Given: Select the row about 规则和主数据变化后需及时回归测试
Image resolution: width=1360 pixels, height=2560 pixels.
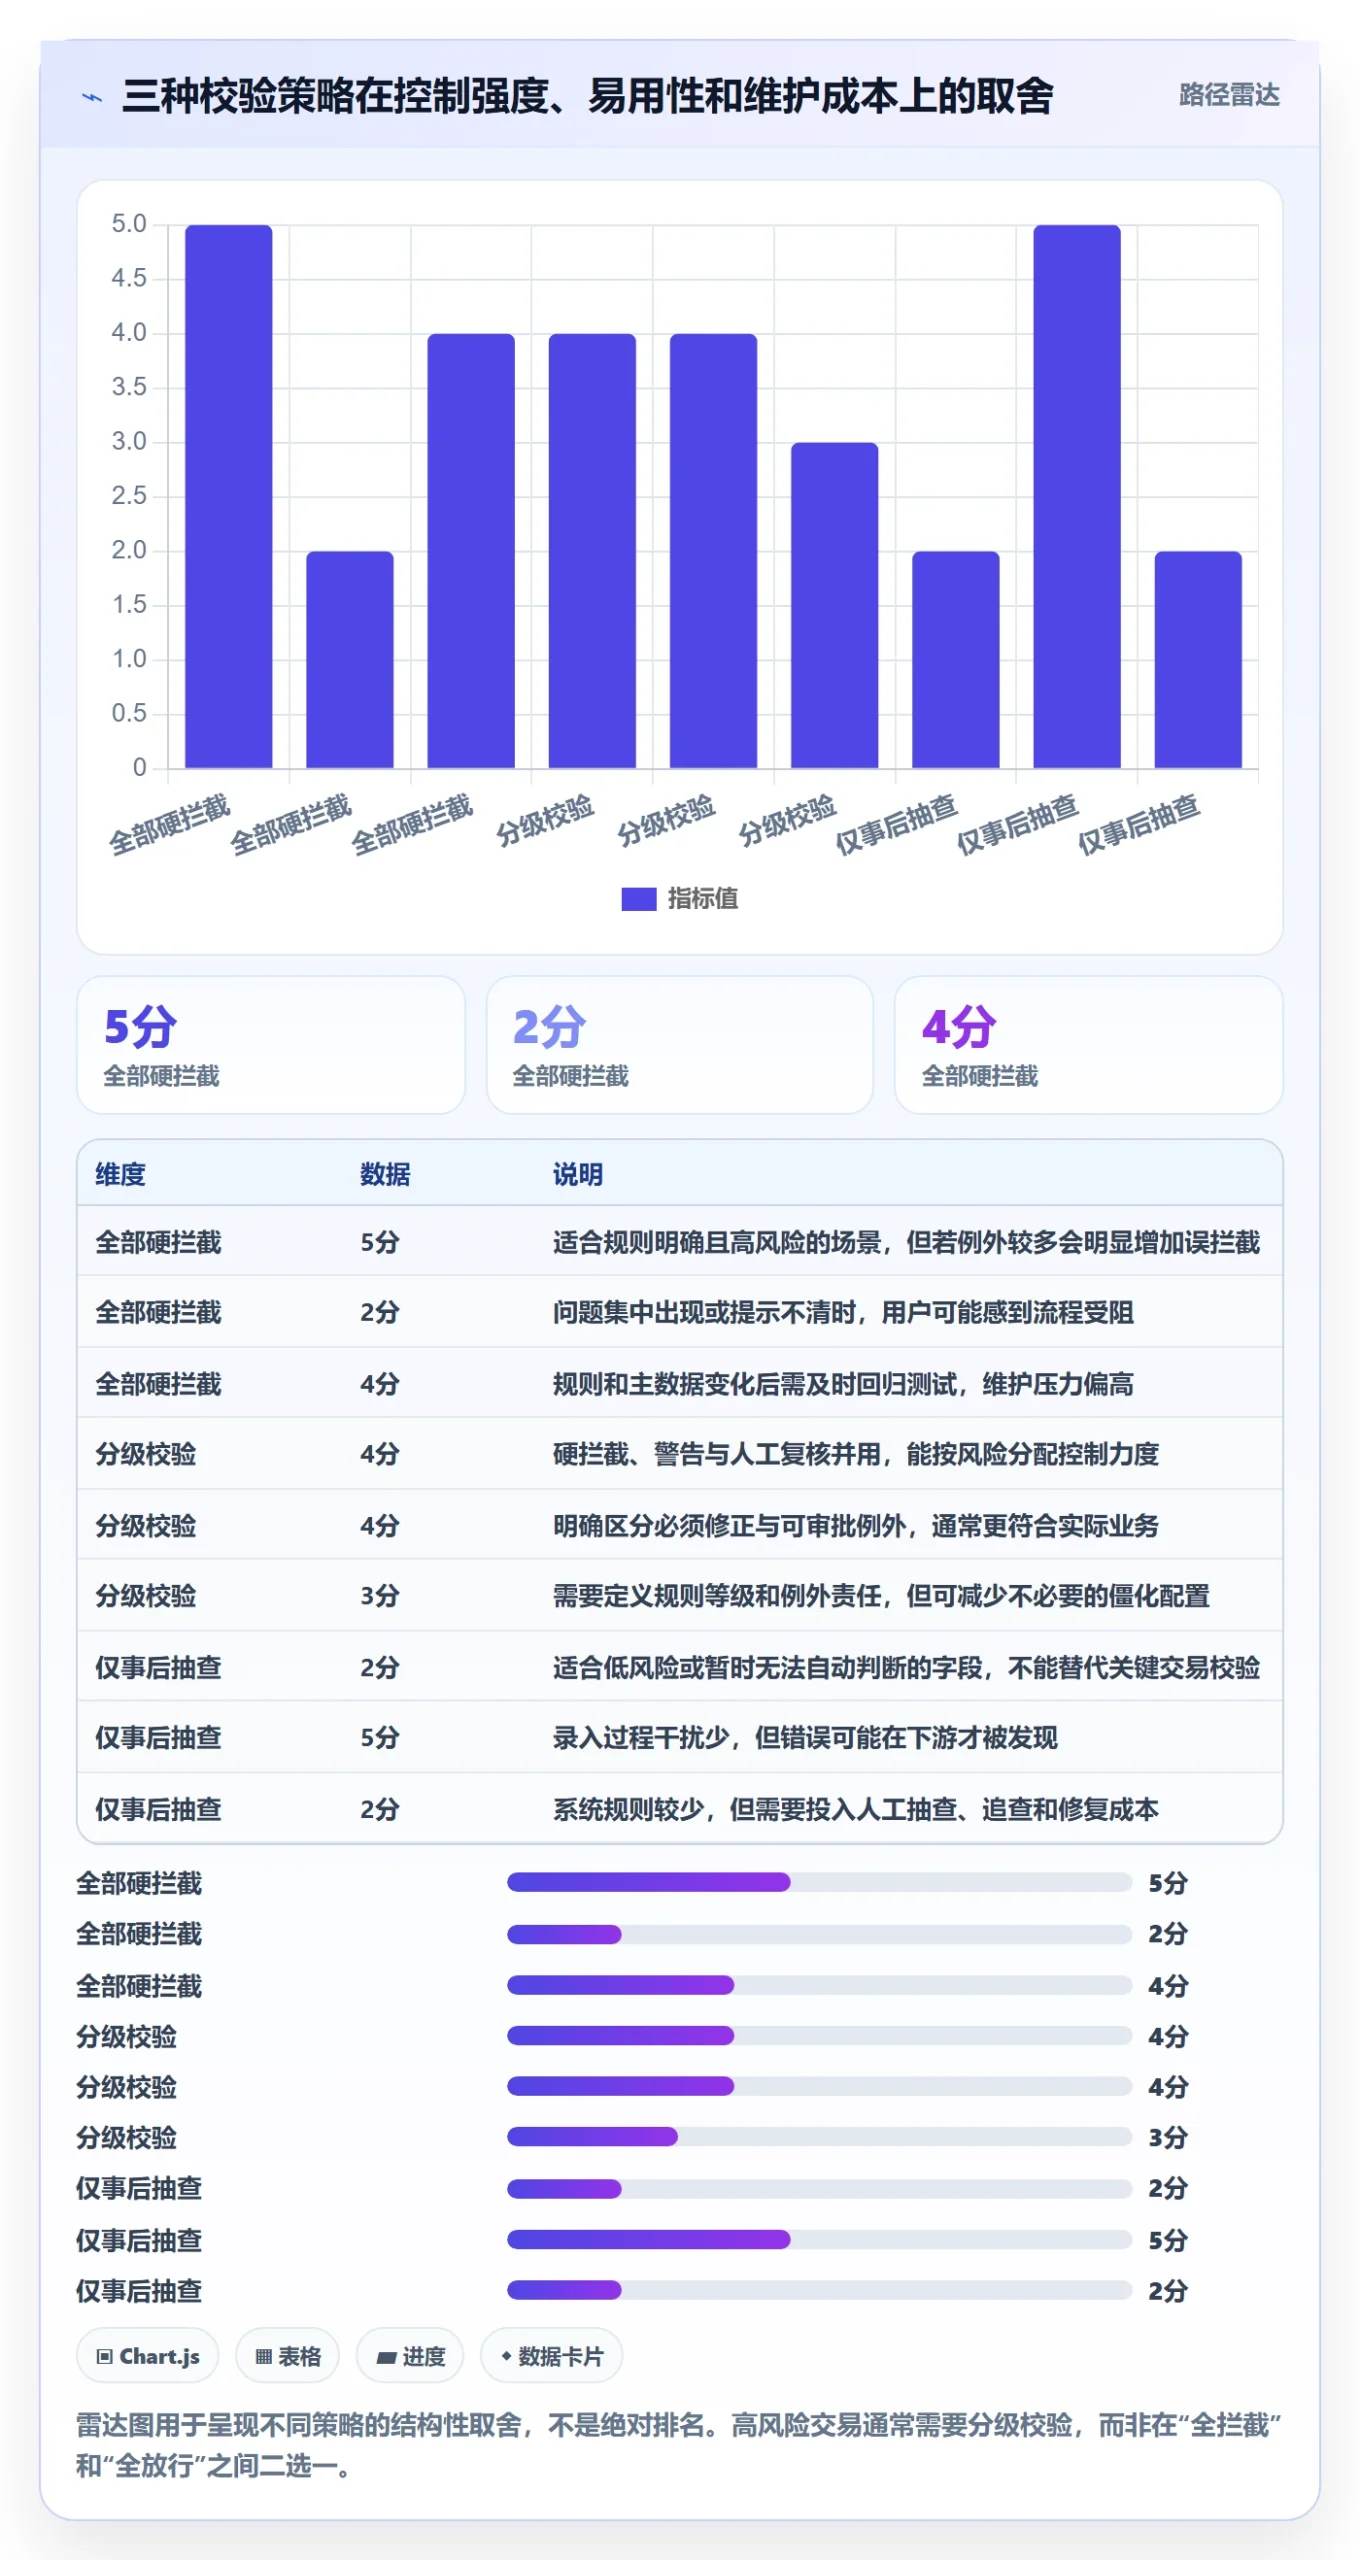Looking at the screenshot, I should tap(680, 1383).
